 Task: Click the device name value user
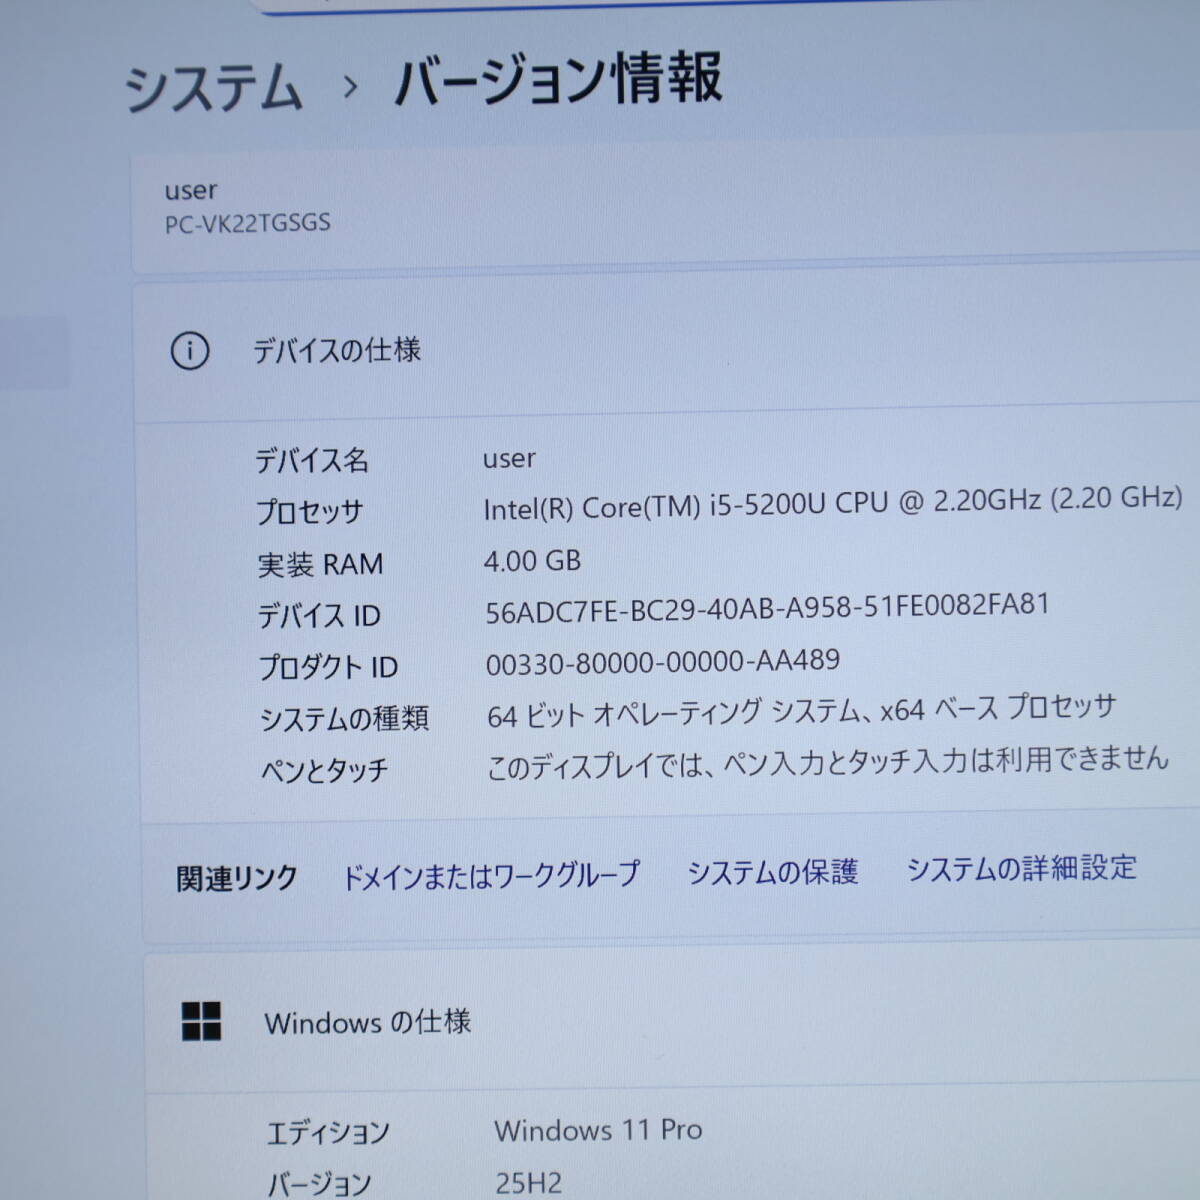509,458
